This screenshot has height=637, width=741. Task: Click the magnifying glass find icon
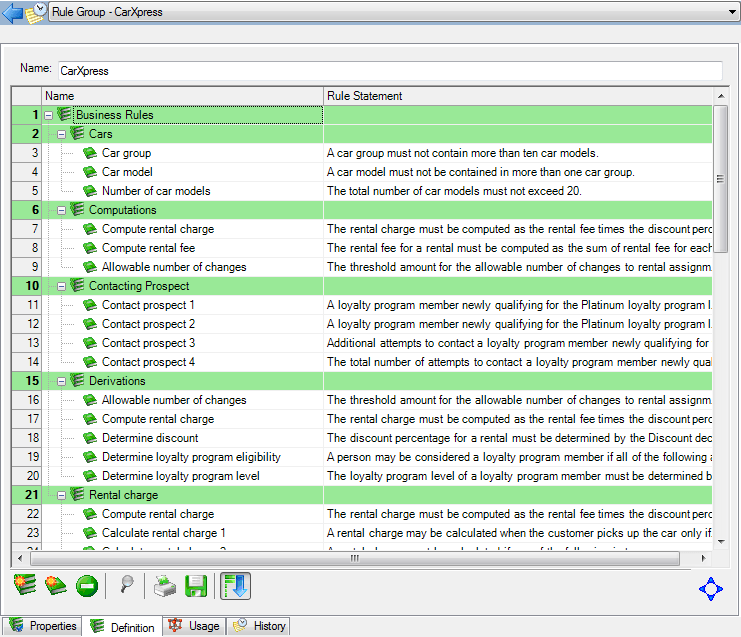pyautogui.click(x=128, y=586)
